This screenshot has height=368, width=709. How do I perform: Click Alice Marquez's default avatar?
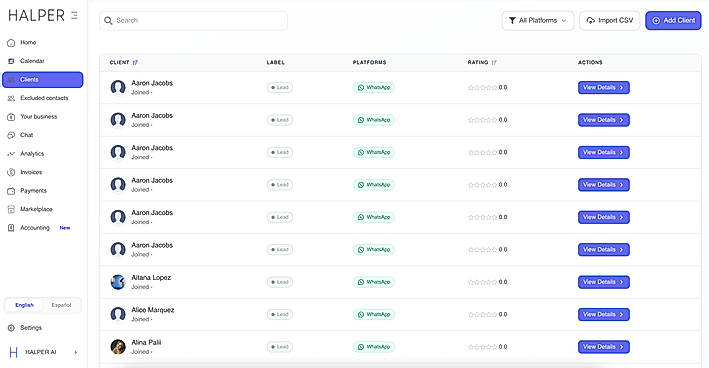118,315
